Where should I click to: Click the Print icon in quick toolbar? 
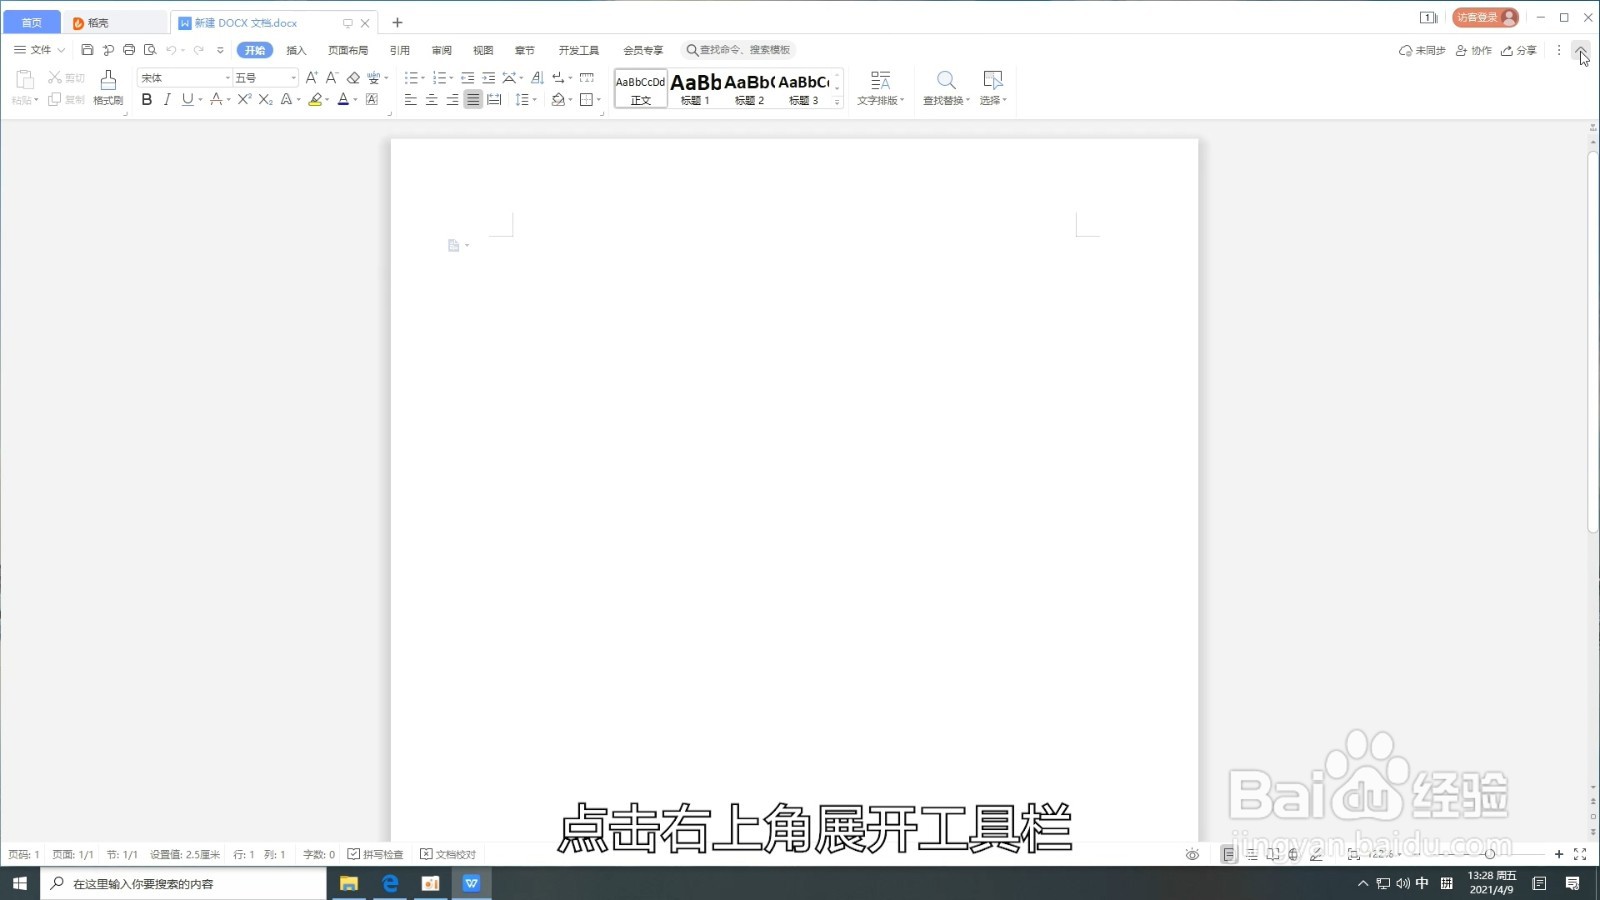[129, 50]
